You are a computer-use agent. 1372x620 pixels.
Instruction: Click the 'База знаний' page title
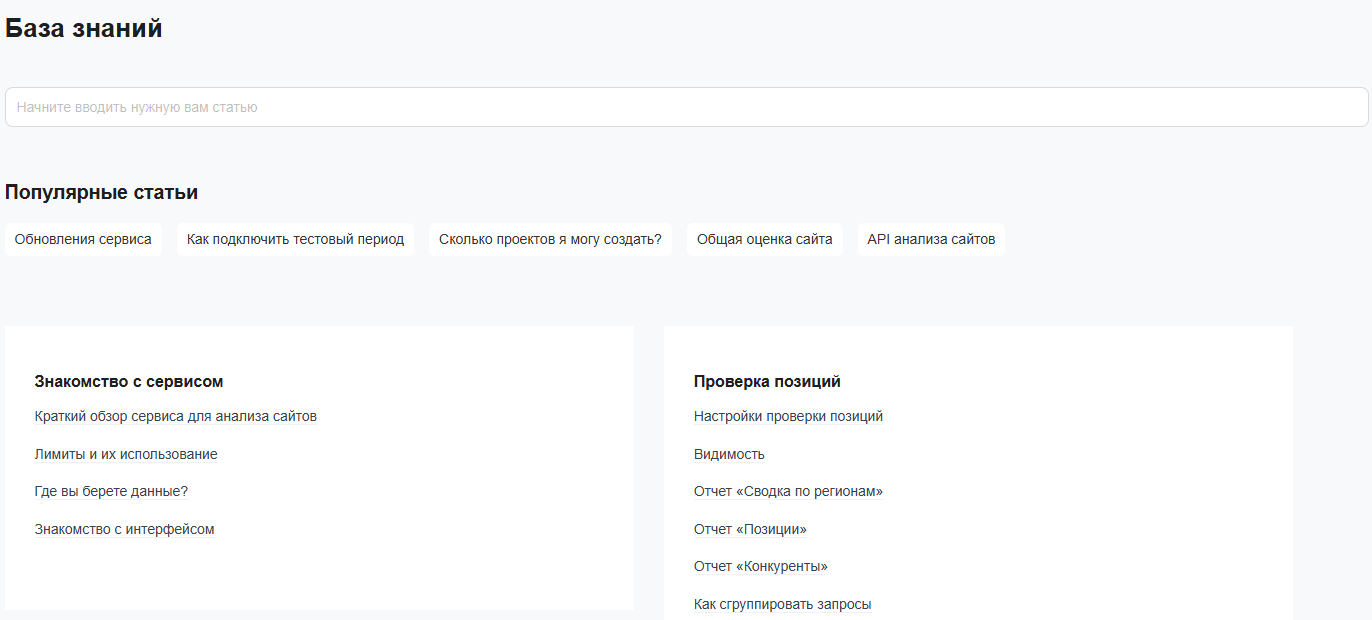[84, 29]
